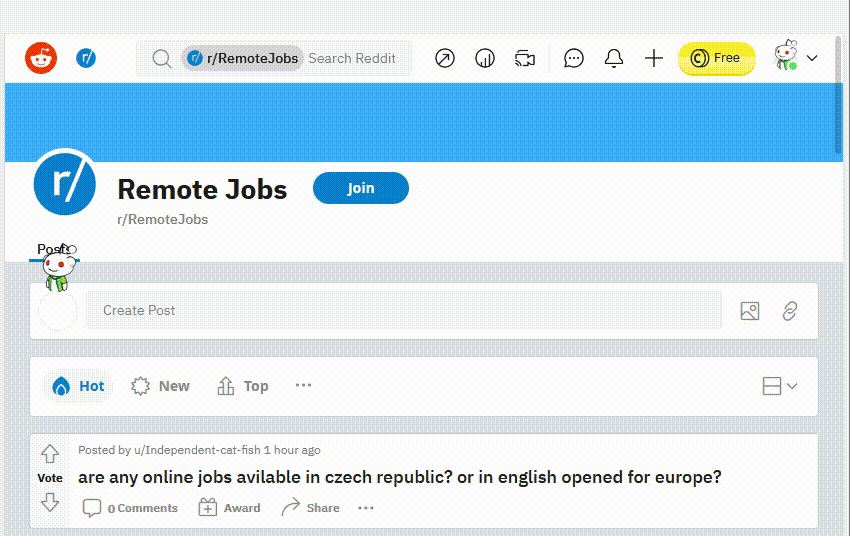
Task: Sort posts by Top
Action: 243,386
